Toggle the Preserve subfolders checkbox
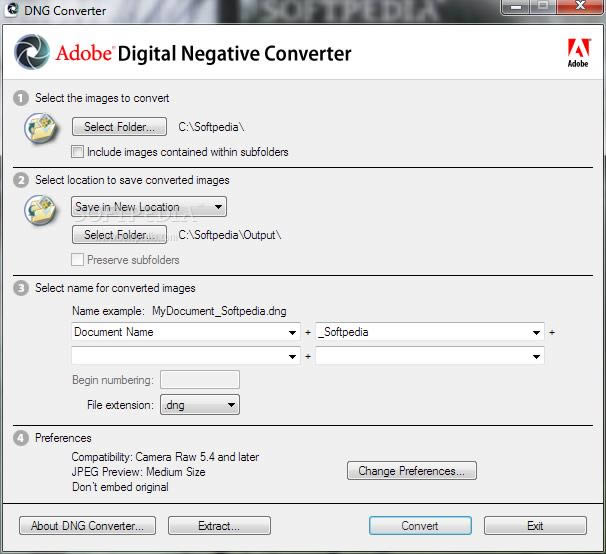 pos(77,259)
